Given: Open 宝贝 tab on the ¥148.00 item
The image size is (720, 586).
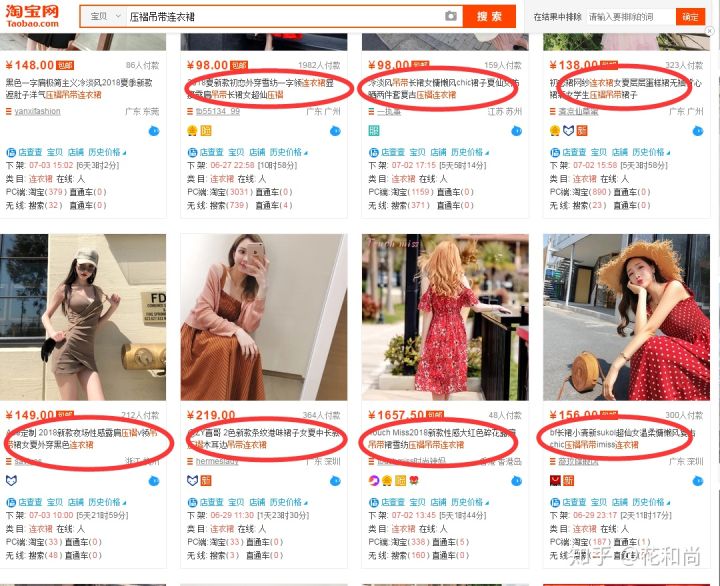Looking at the screenshot, I should point(55,152).
